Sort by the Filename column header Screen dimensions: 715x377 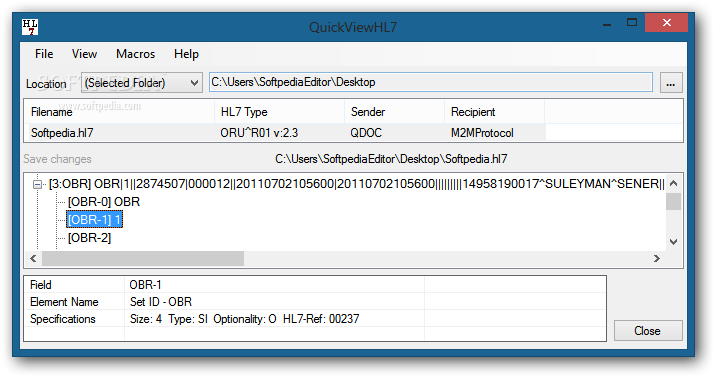coord(119,112)
